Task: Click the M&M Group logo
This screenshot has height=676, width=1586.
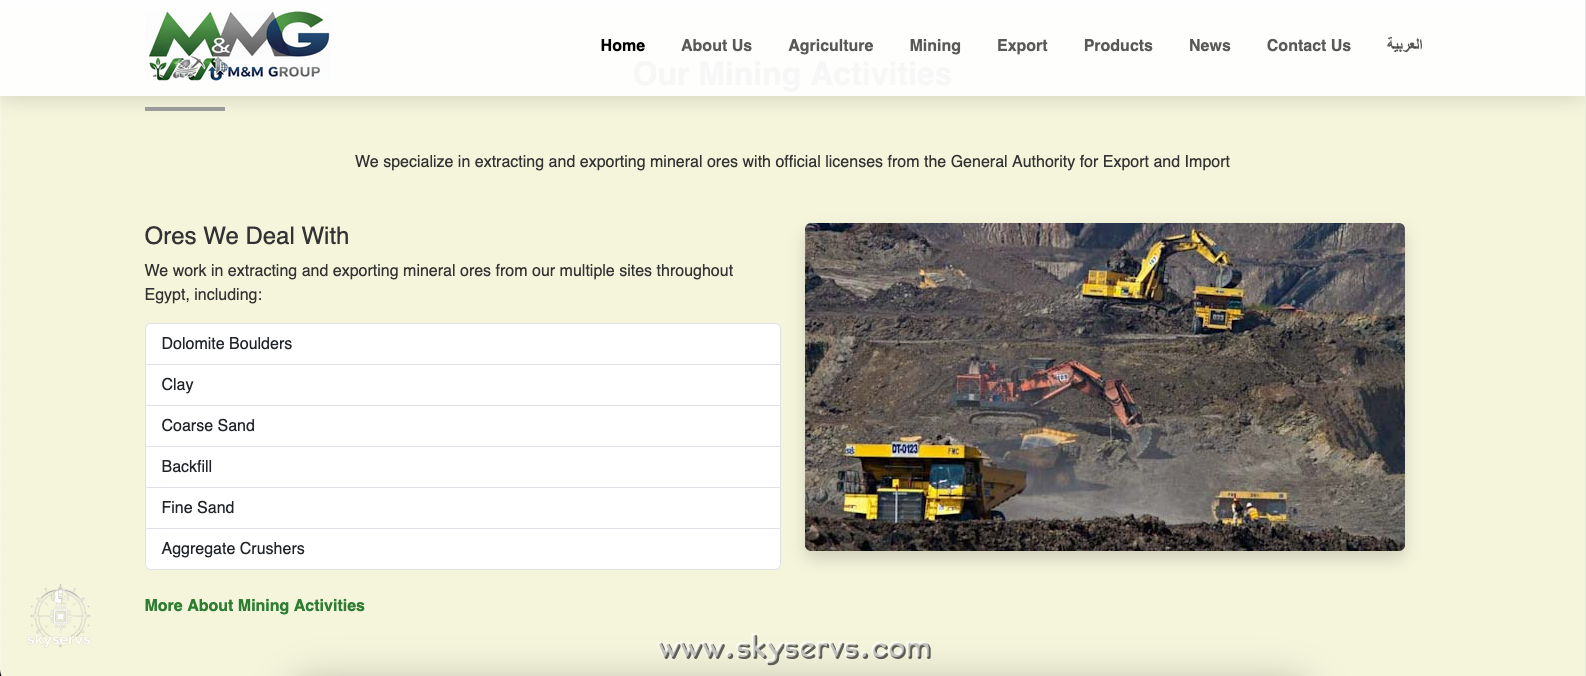Action: tap(238, 46)
